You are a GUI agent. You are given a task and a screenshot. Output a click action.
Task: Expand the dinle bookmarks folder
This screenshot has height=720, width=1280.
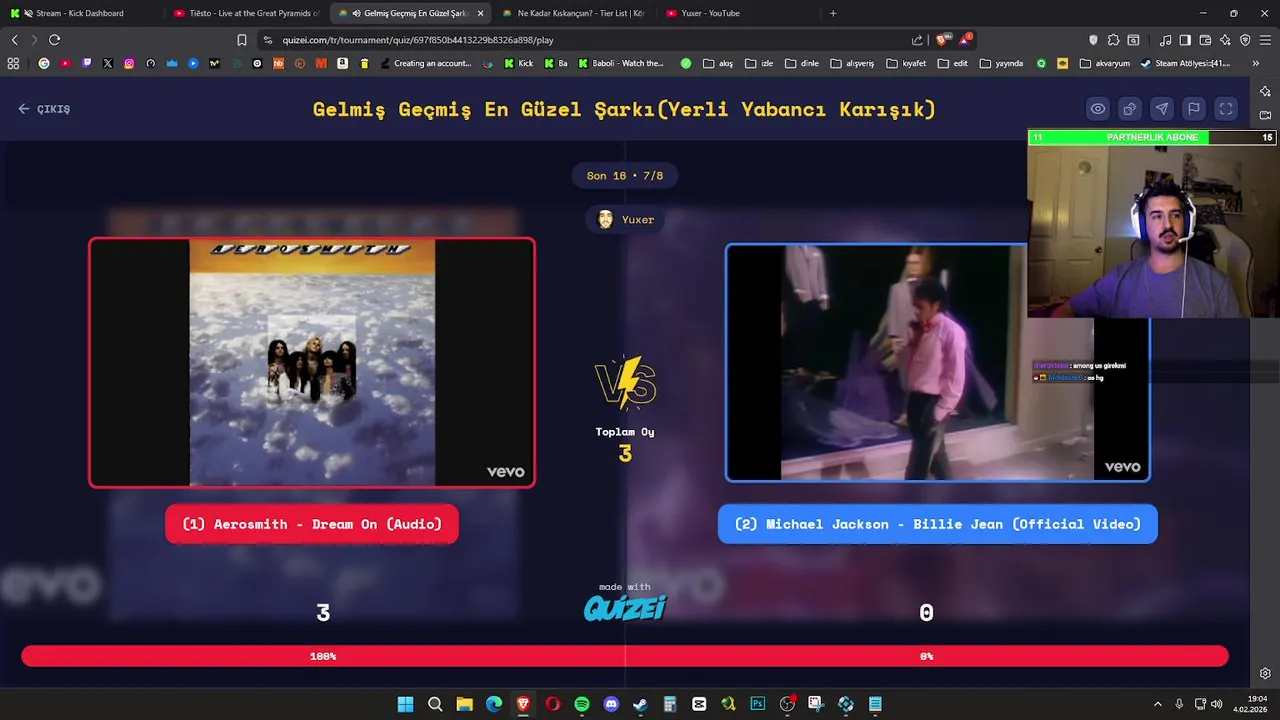pyautogui.click(x=802, y=63)
